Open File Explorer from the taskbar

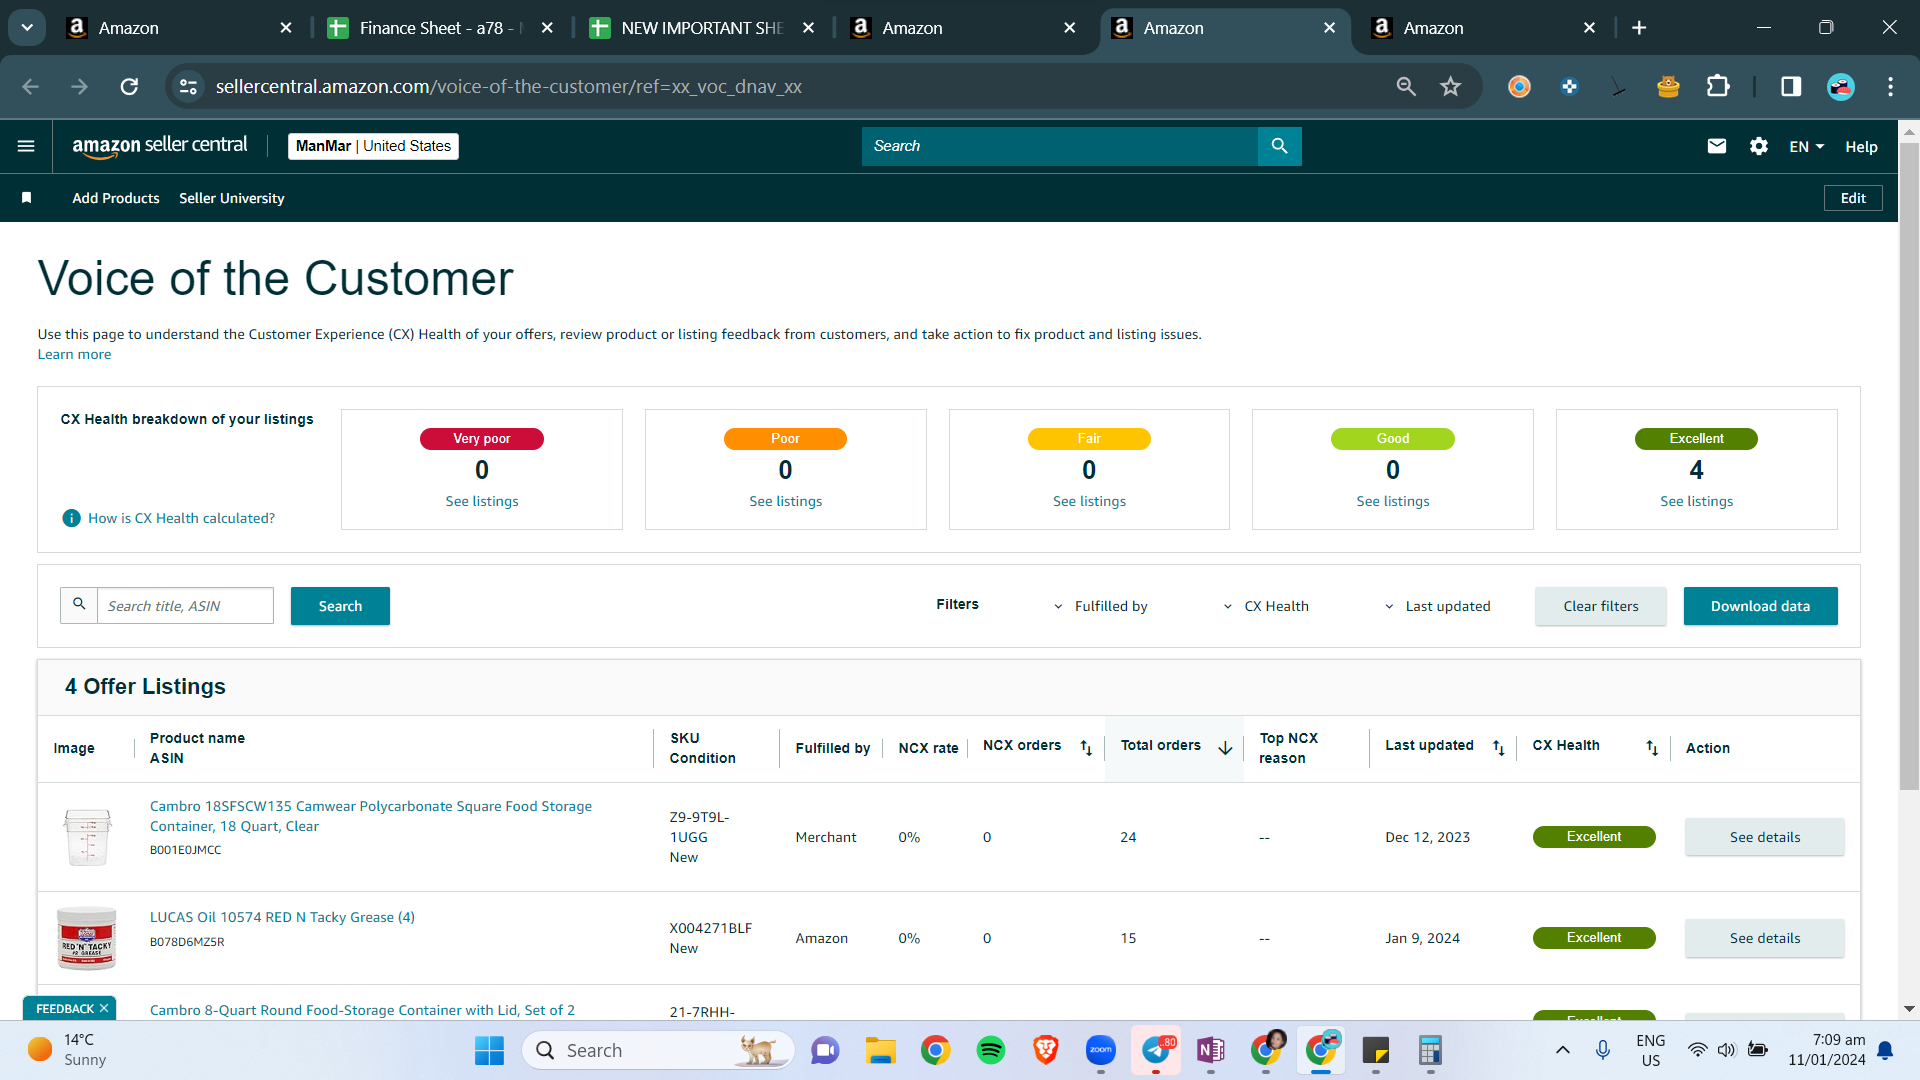click(x=880, y=1050)
